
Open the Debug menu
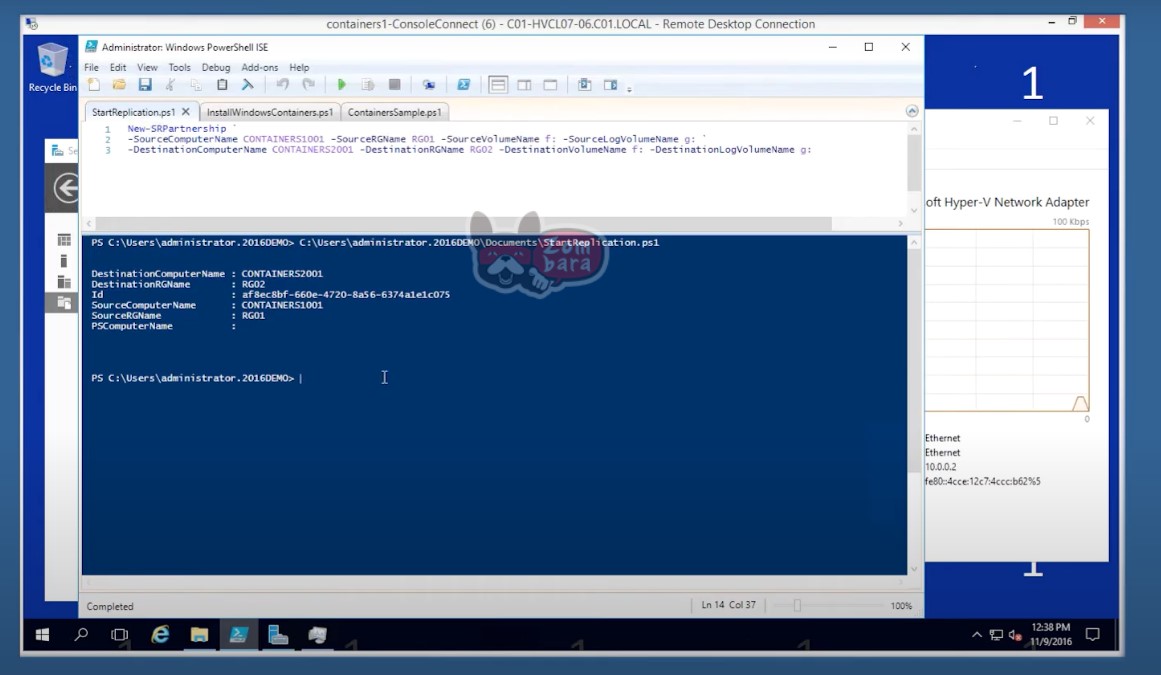[216, 67]
